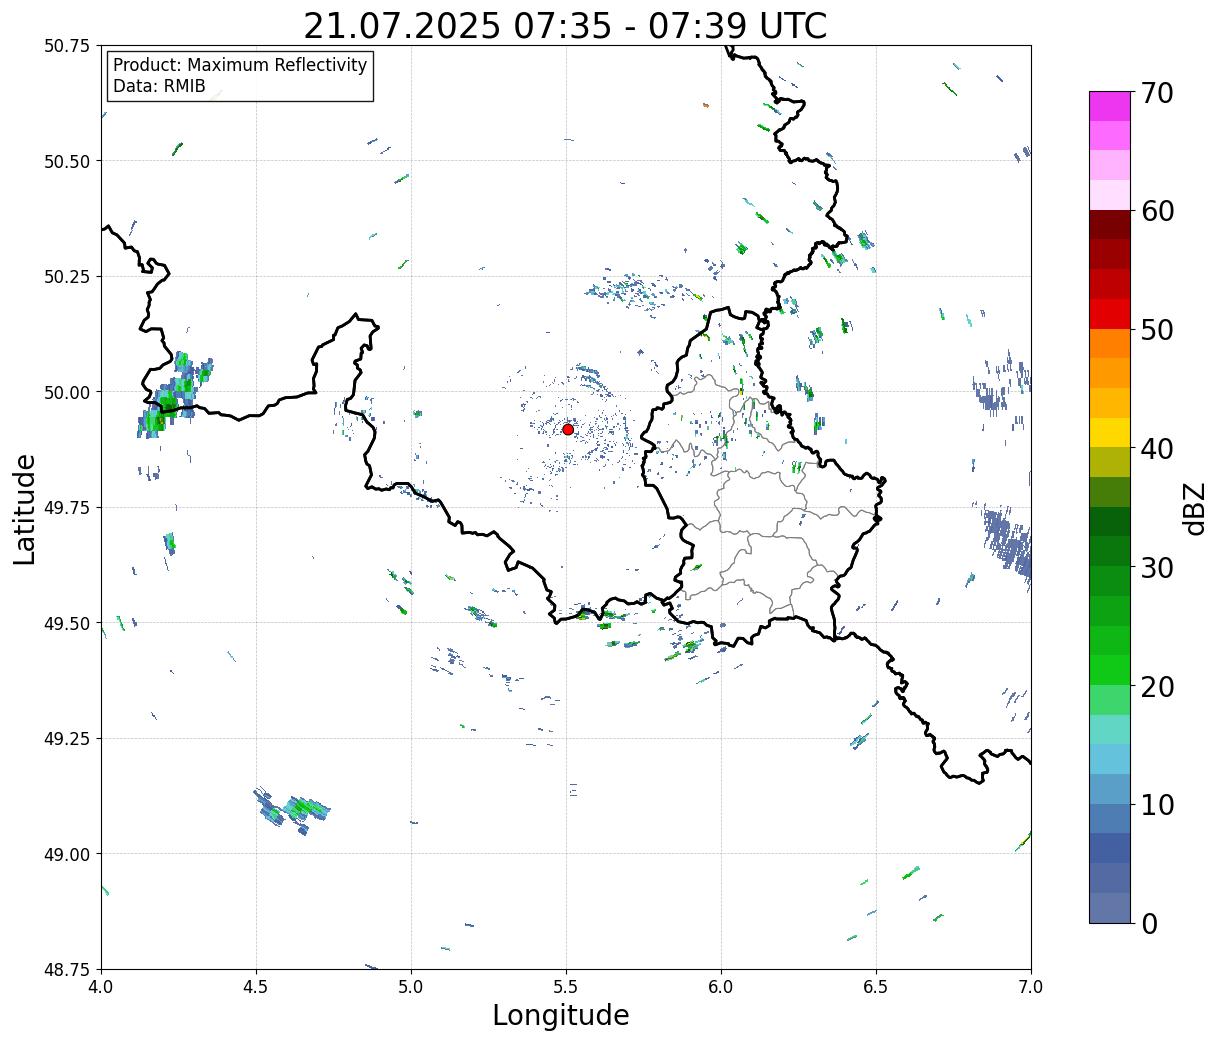Click the large blue echo near 6.95°E, 49.7°N
1219x1040 pixels.
1007,543
